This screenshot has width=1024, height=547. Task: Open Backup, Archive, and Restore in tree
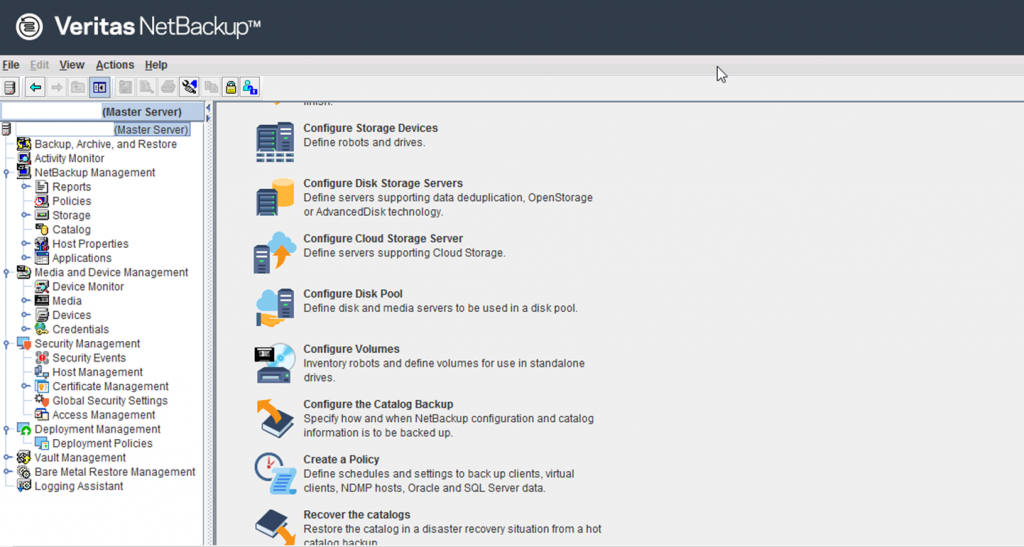tap(105, 144)
